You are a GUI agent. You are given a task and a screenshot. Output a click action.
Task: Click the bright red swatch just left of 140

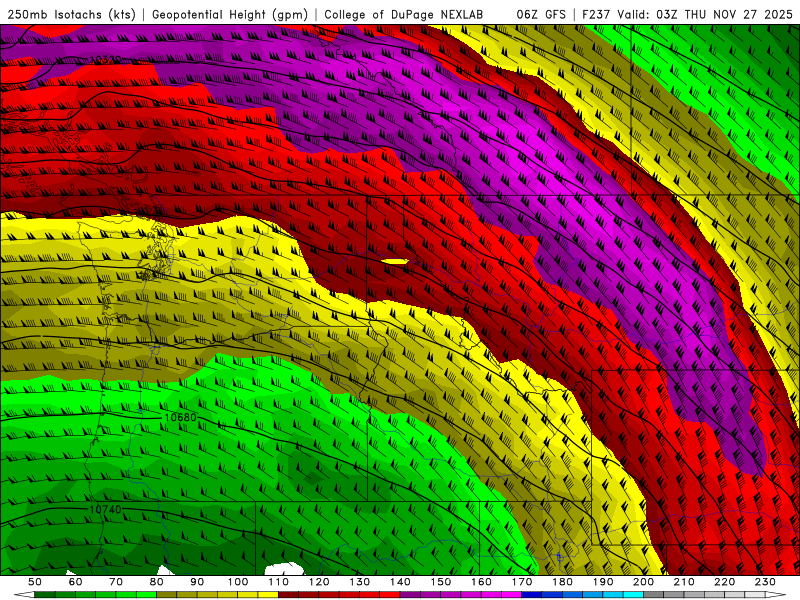[390, 594]
